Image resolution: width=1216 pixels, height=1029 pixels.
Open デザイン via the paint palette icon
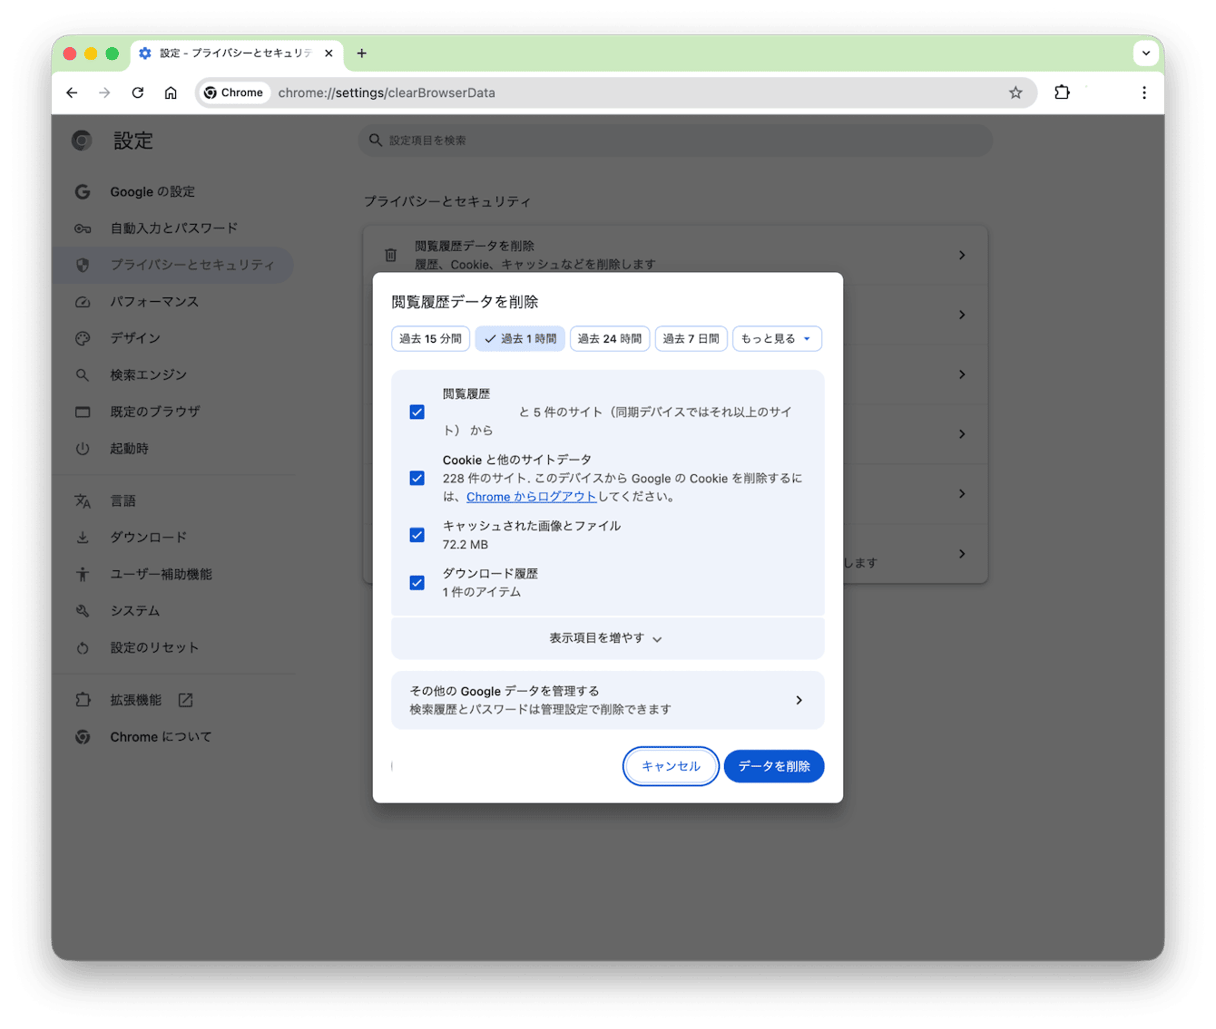[82, 338]
